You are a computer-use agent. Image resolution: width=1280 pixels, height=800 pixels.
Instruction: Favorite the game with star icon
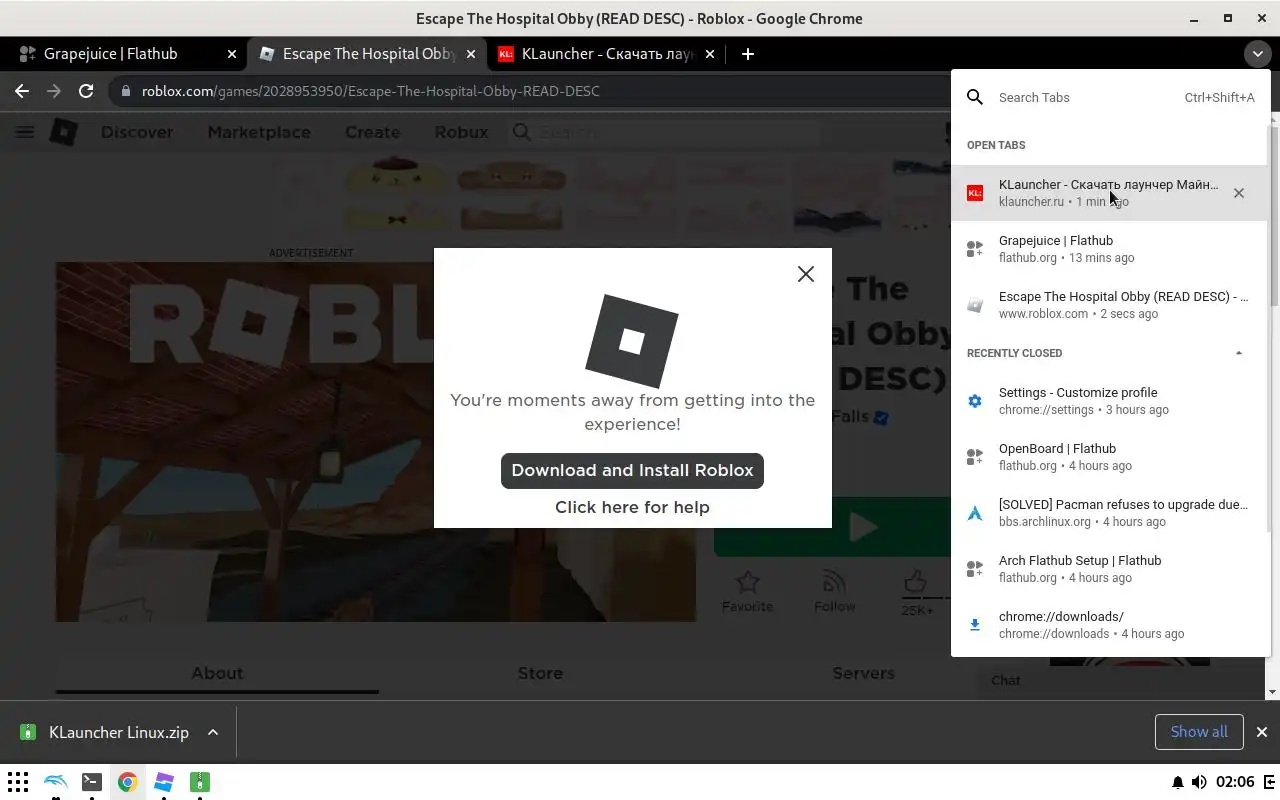pyautogui.click(x=747, y=592)
